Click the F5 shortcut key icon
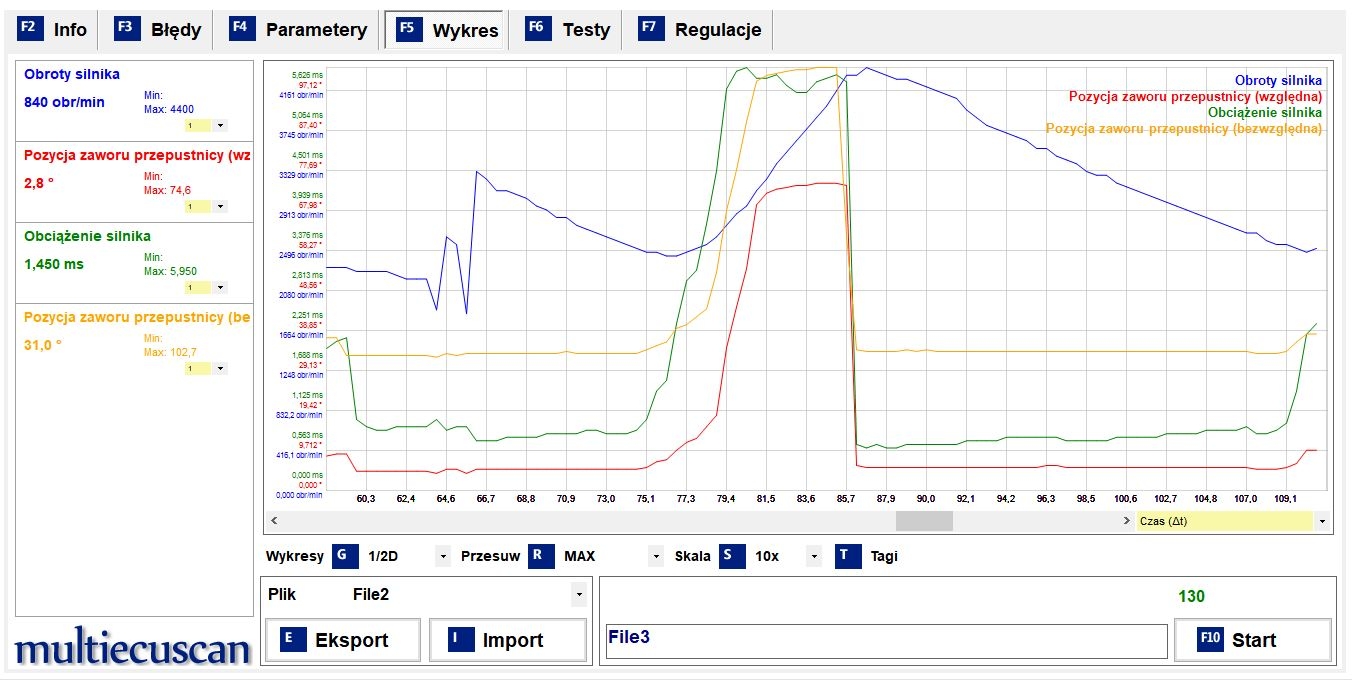 [x=408, y=28]
